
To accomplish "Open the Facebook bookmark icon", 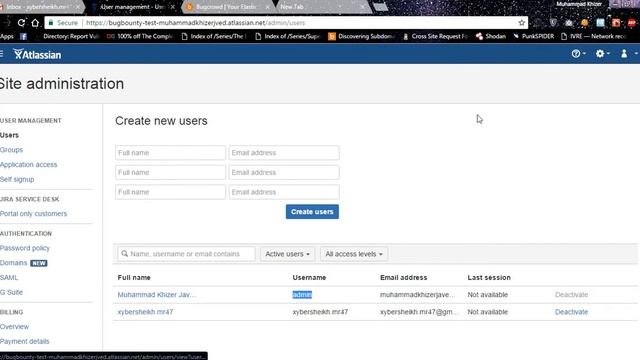I will (x=24, y=36).
